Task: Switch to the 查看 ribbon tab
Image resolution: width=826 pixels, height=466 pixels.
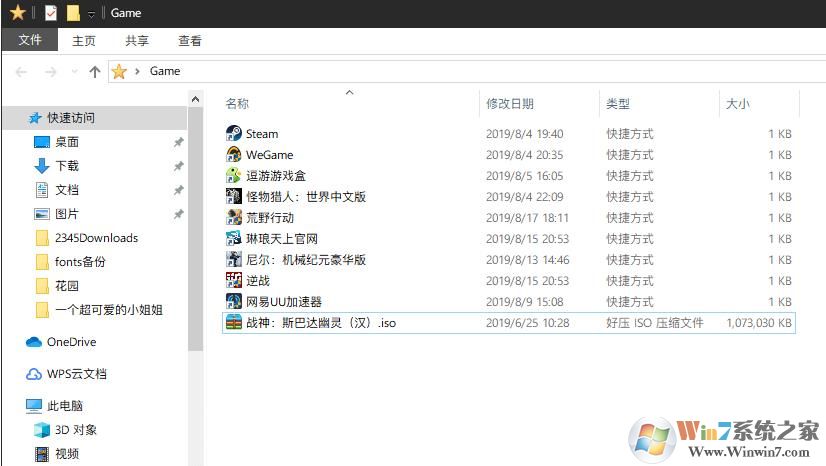Action: click(x=190, y=41)
